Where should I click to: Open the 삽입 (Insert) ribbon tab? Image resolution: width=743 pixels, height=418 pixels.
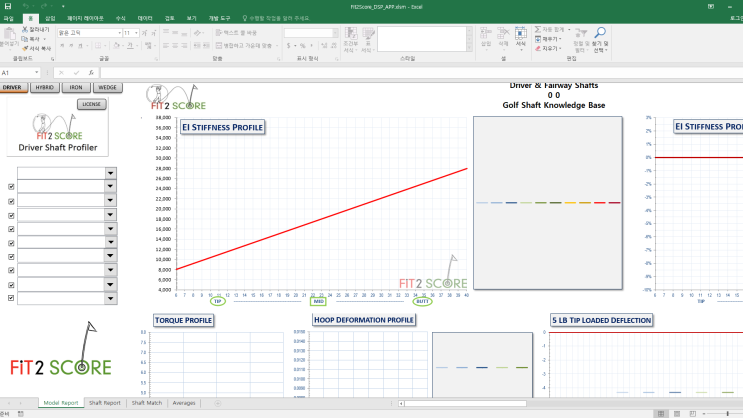50,18
